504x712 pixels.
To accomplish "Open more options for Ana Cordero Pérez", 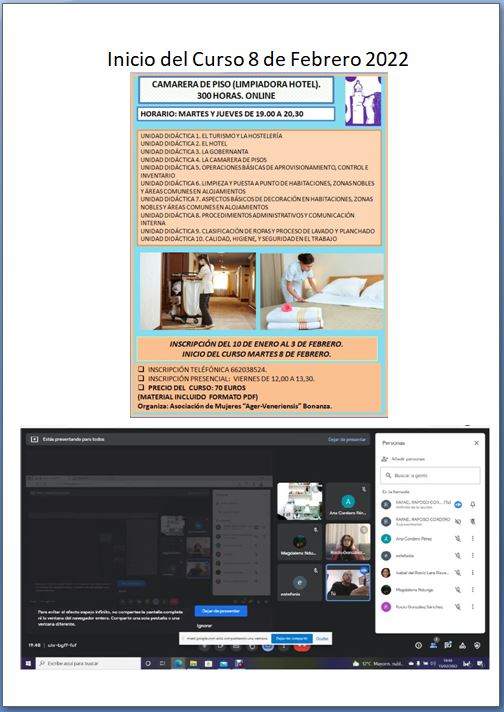I will 473,539.
